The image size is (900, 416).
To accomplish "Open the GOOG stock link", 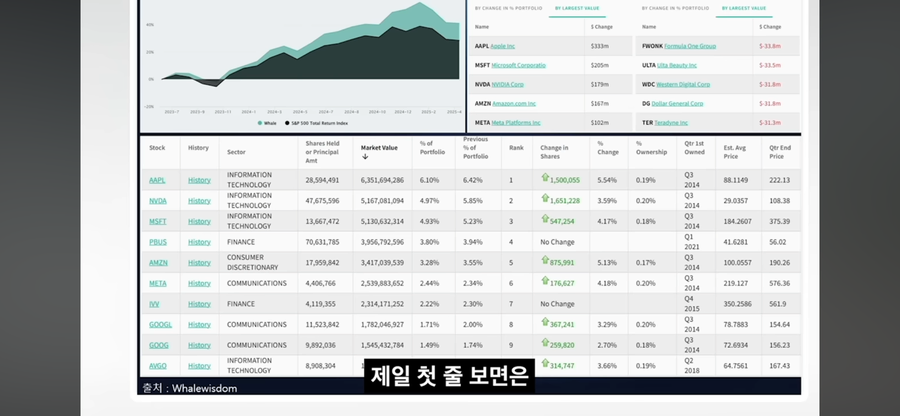I will pos(158,345).
